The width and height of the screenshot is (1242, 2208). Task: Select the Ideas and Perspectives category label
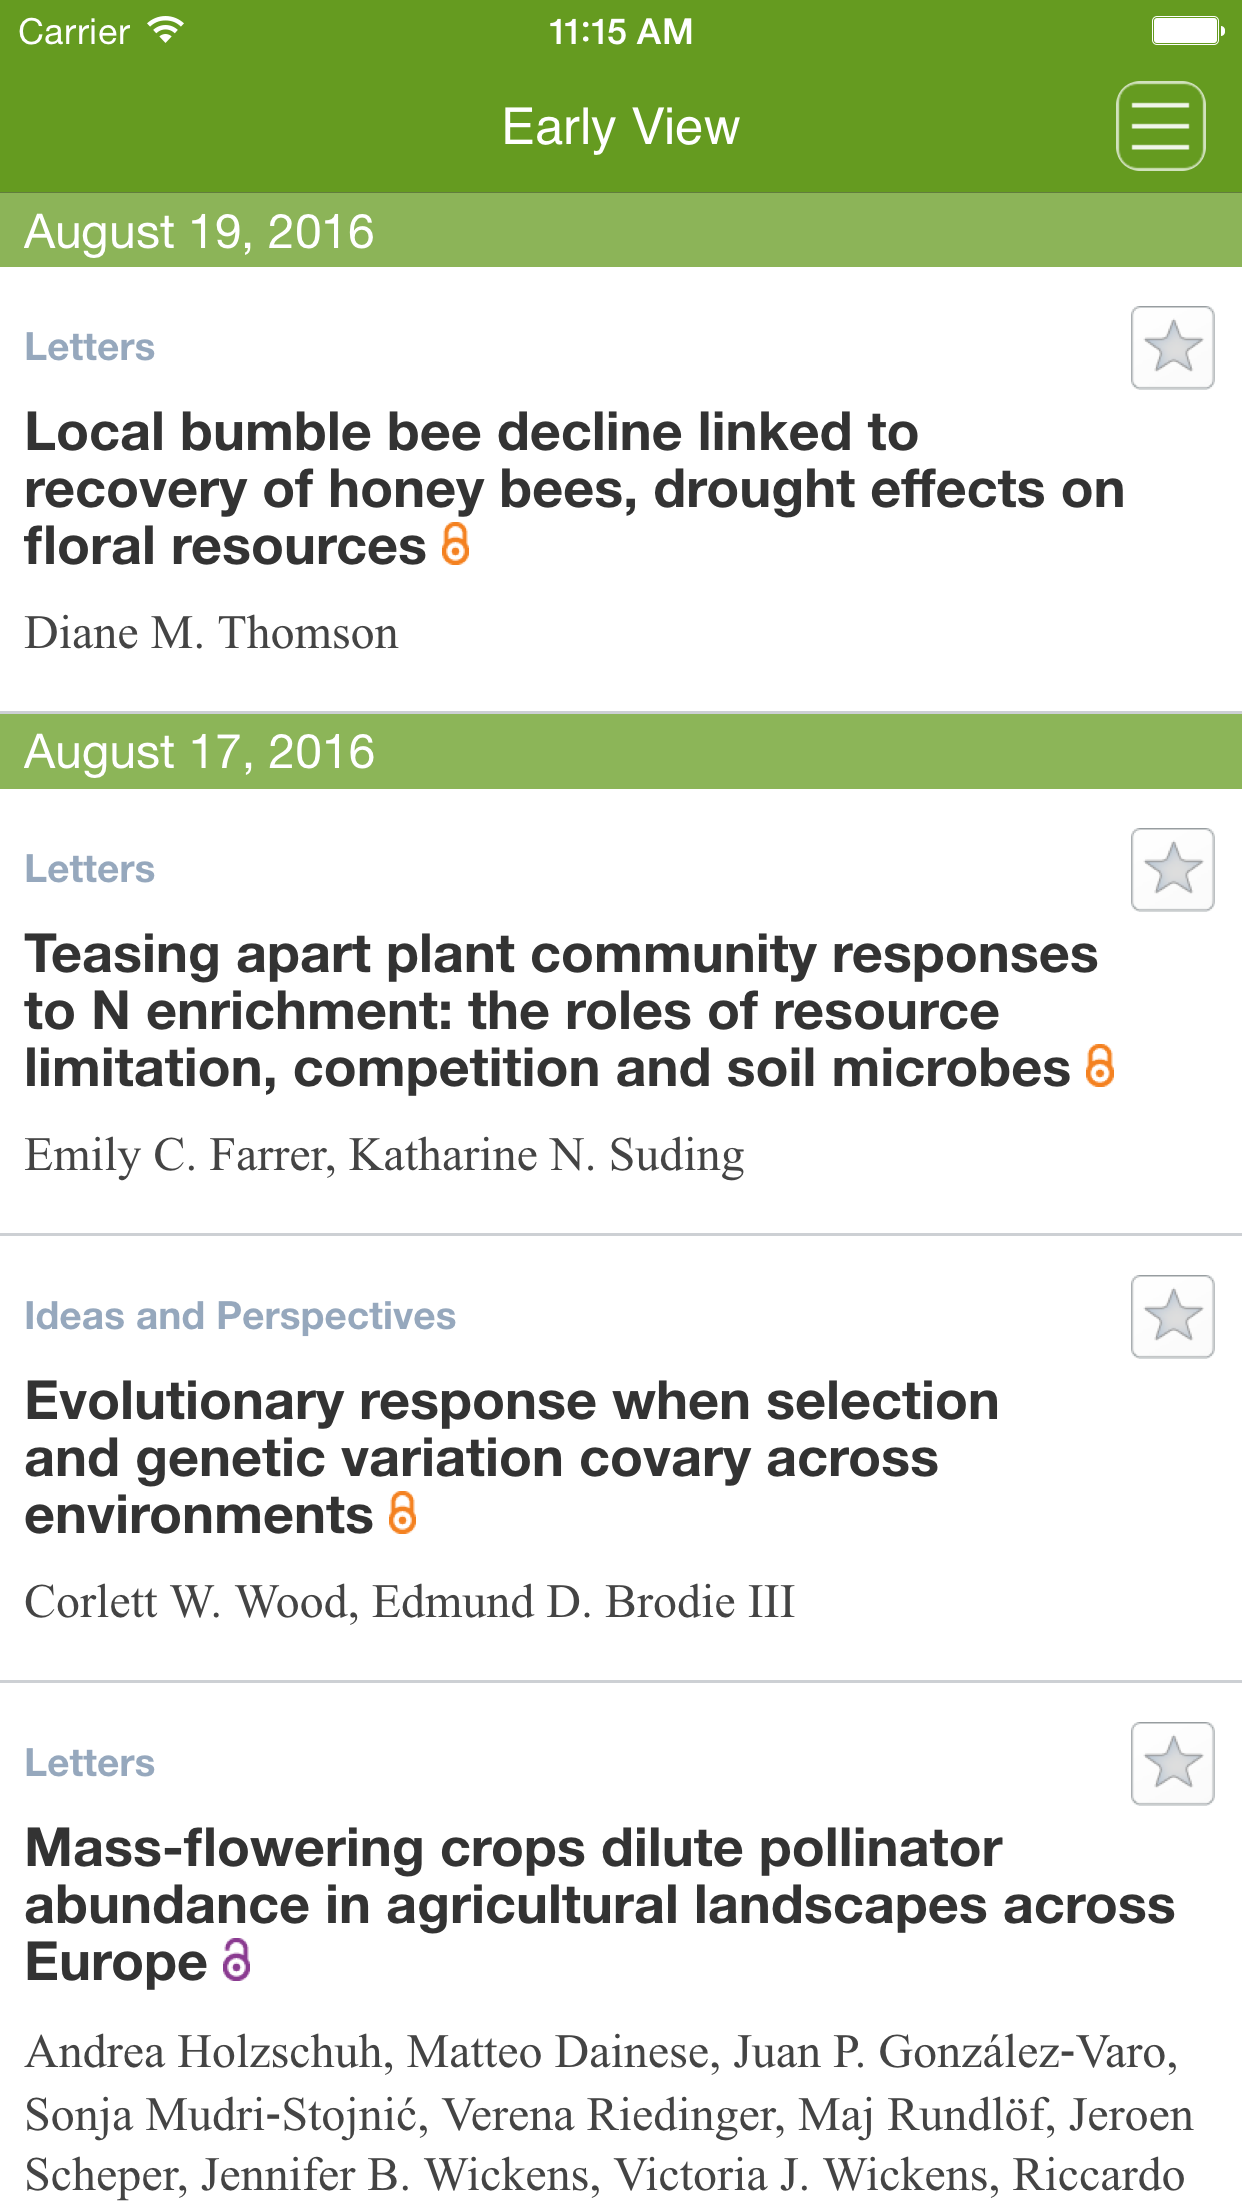240,1316
